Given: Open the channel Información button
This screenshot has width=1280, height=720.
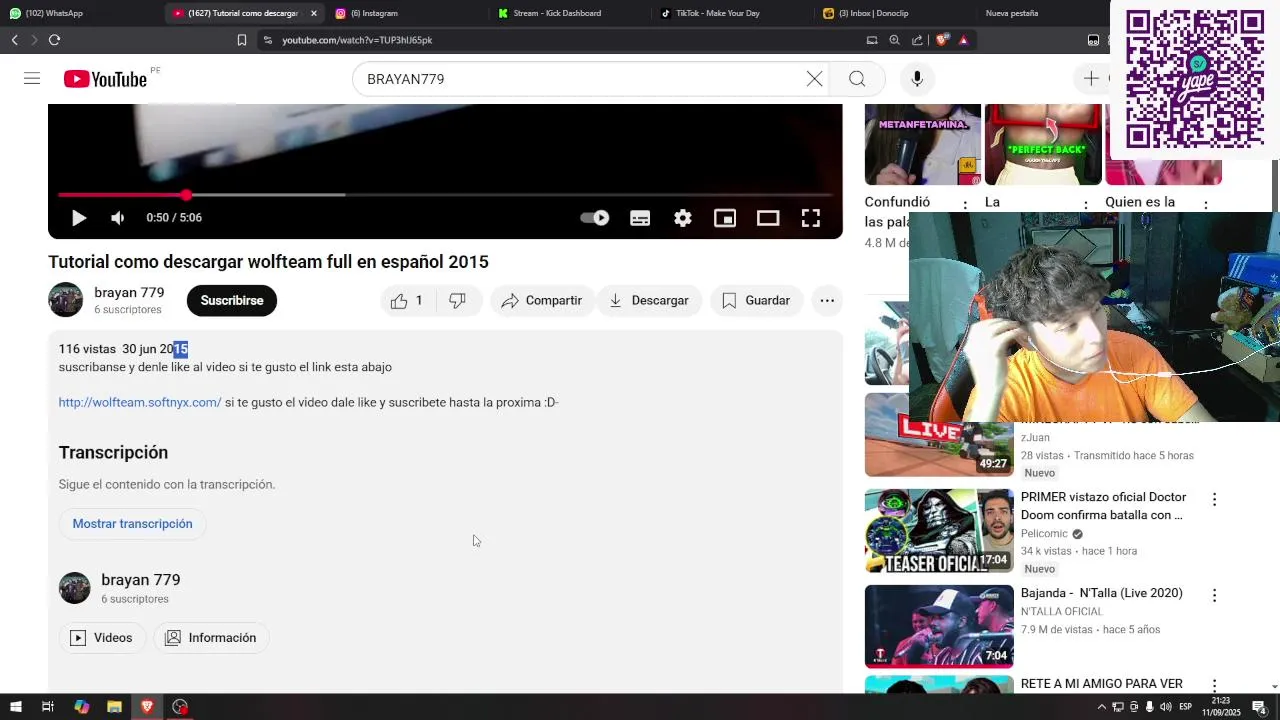Looking at the screenshot, I should (211, 638).
